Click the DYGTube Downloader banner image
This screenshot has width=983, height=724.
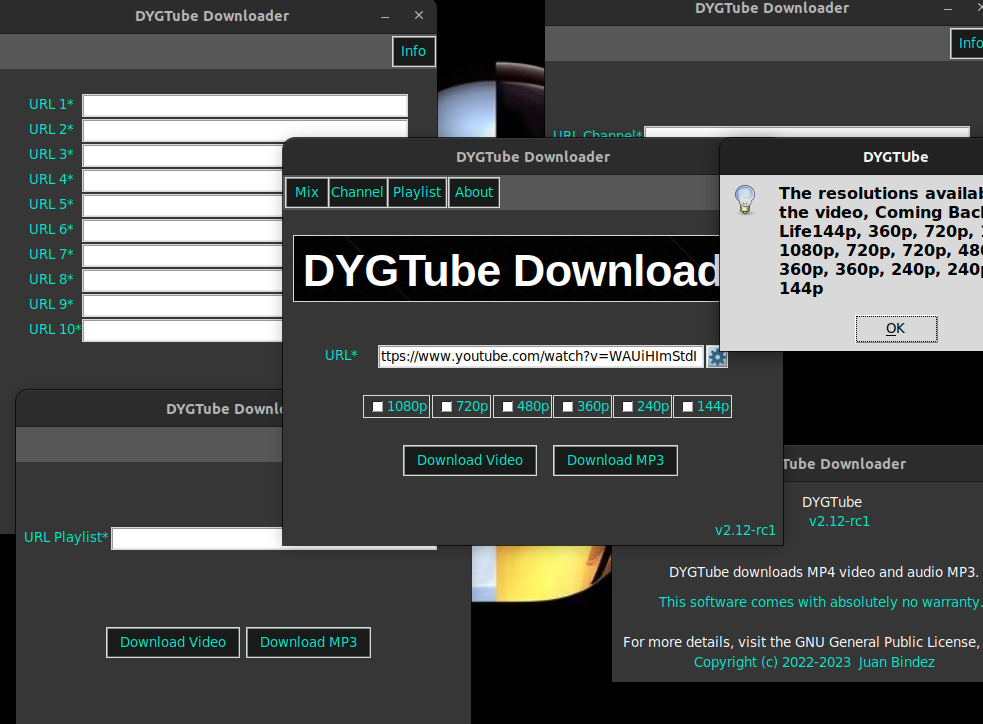(x=507, y=269)
